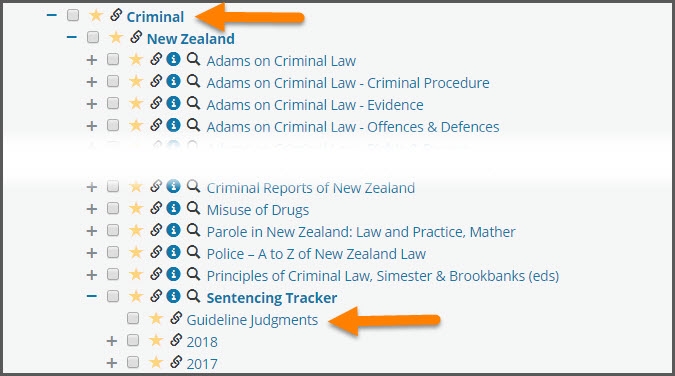Viewport: 675px width, 376px height.
Task: Click search icon for Adams on Criminal Law - Evidence
Action: tap(193, 103)
